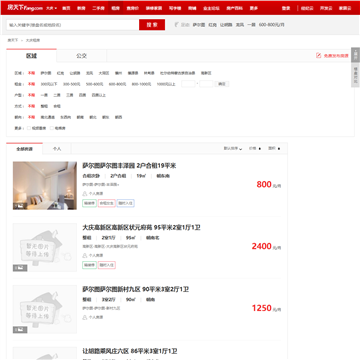Filter rent by 1000元以上
This screenshot has width=360, height=360.
tap(166, 84)
